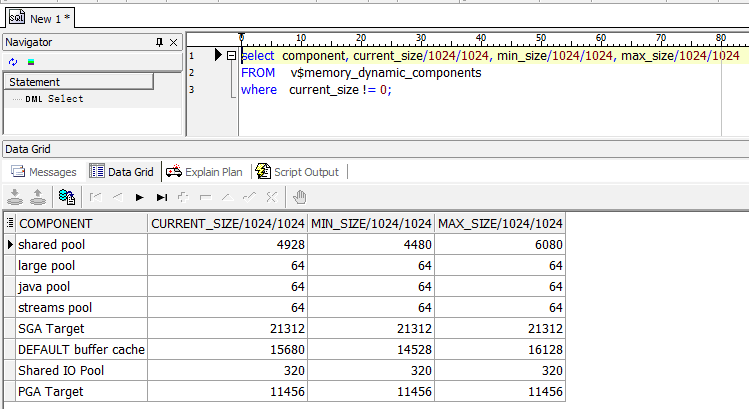Open the Messages tab
The width and height of the screenshot is (749, 409).
(43, 172)
